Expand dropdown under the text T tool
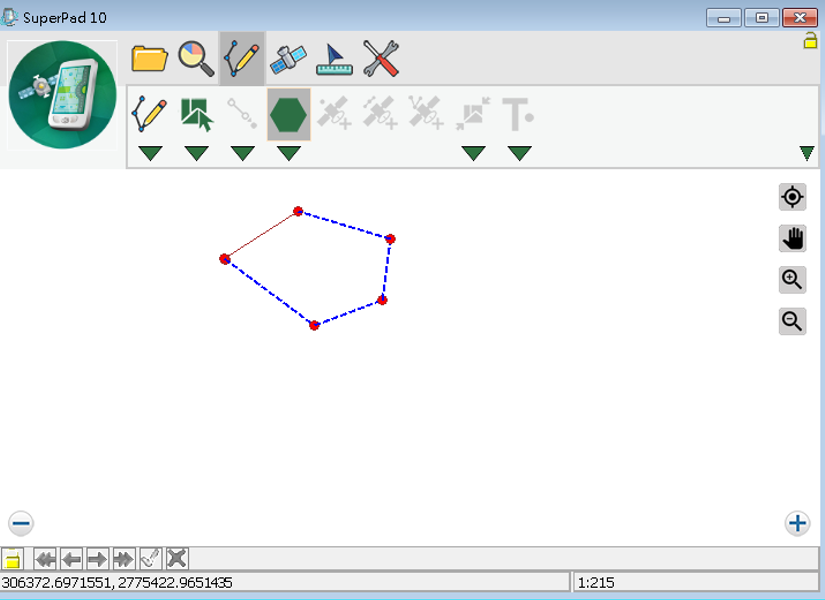The width and height of the screenshot is (825, 600). (x=520, y=153)
